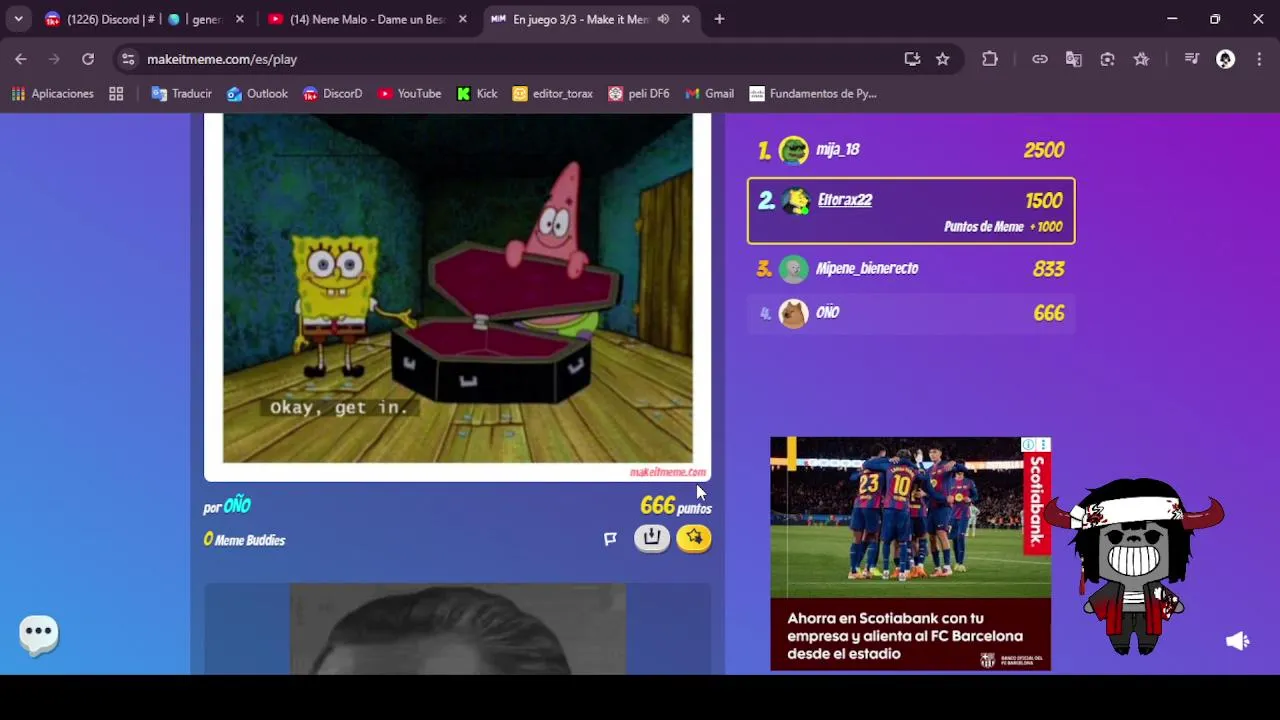The image size is (1280, 720).
Task: Open browser profile avatar
Action: point(1225,59)
